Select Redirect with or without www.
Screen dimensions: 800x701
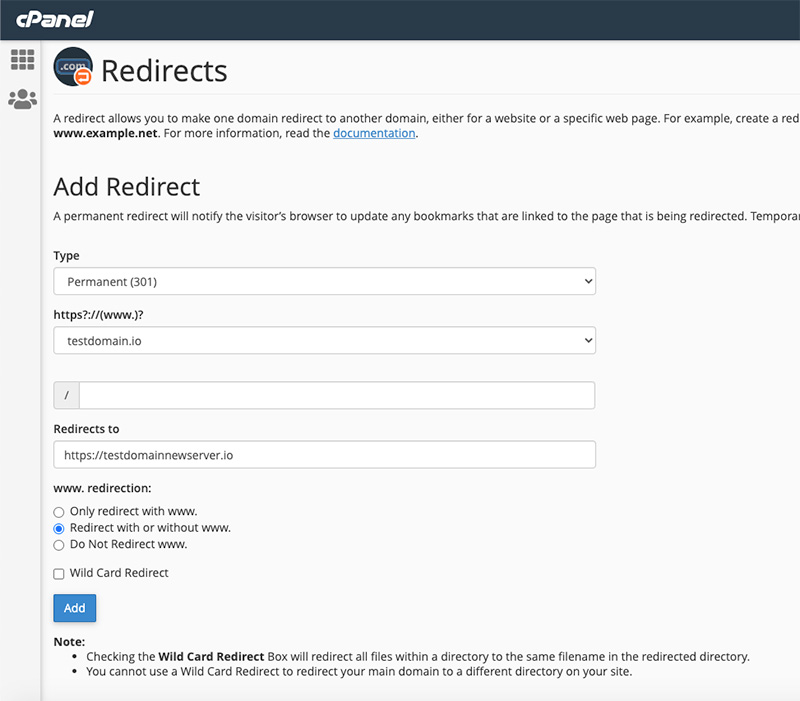pyautogui.click(x=59, y=528)
